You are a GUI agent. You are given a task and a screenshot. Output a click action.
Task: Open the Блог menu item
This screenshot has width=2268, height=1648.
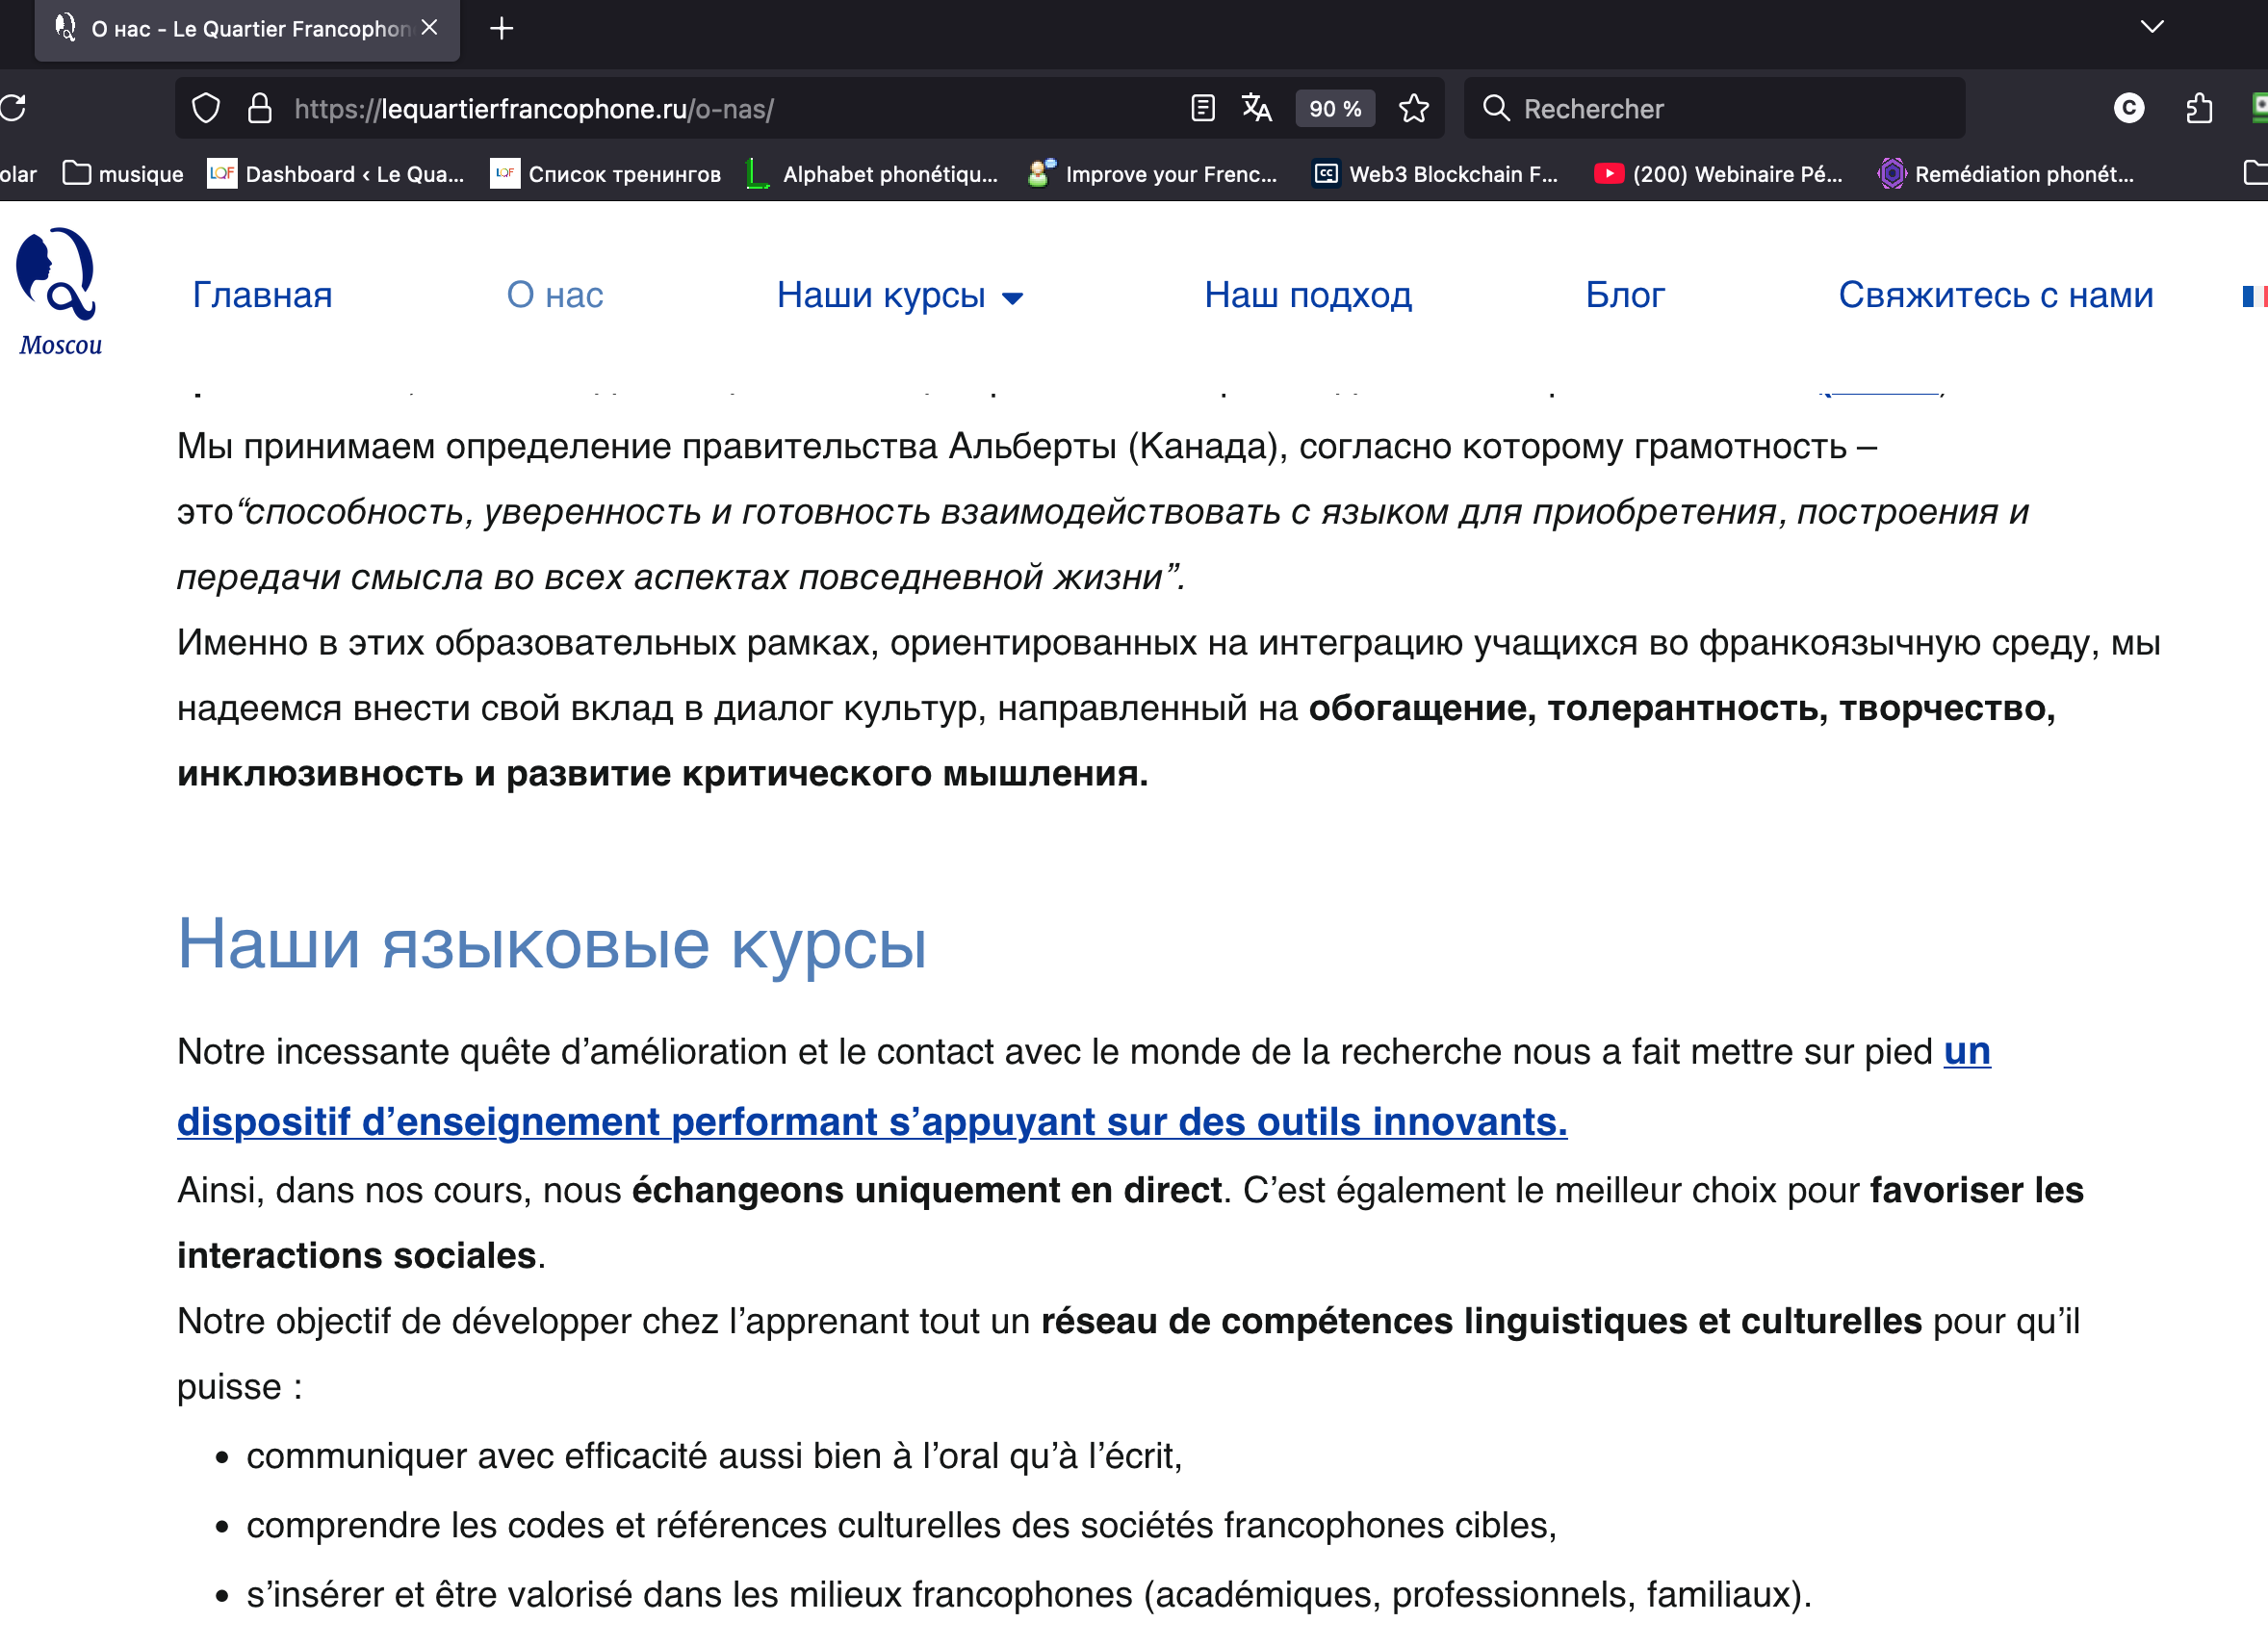tap(1625, 295)
